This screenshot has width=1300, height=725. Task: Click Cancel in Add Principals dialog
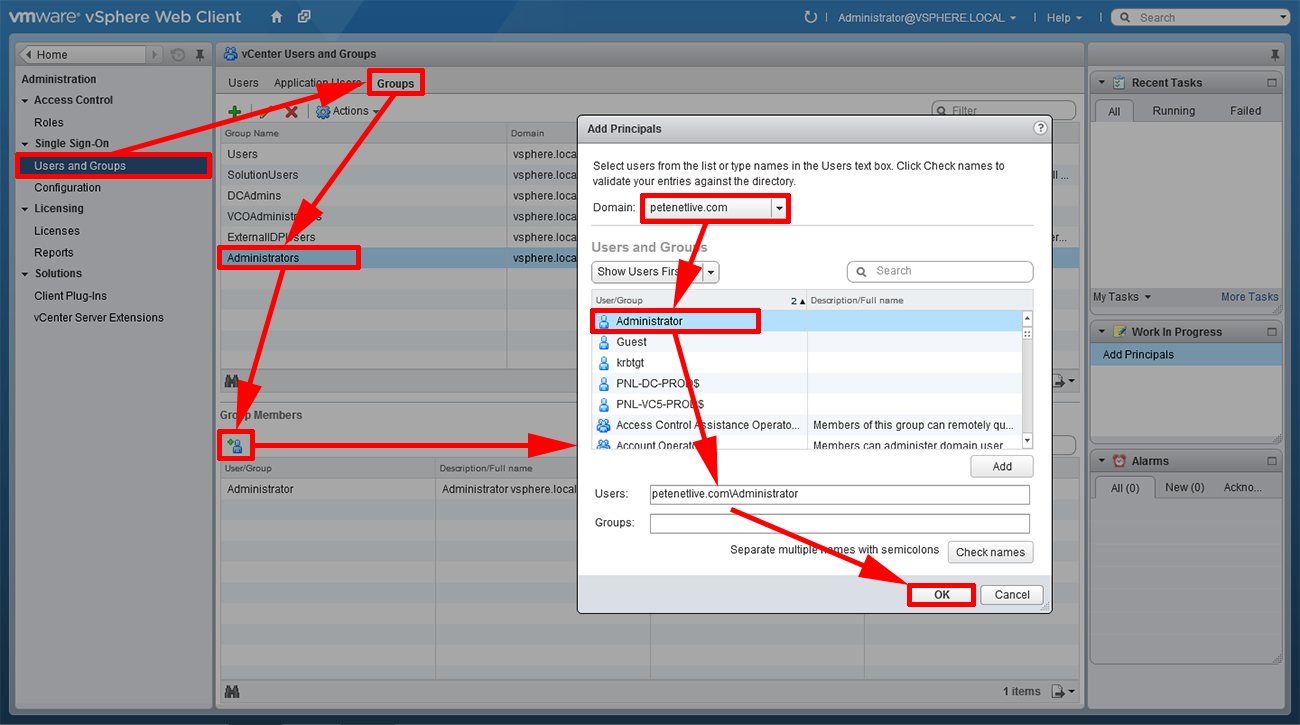1012,594
